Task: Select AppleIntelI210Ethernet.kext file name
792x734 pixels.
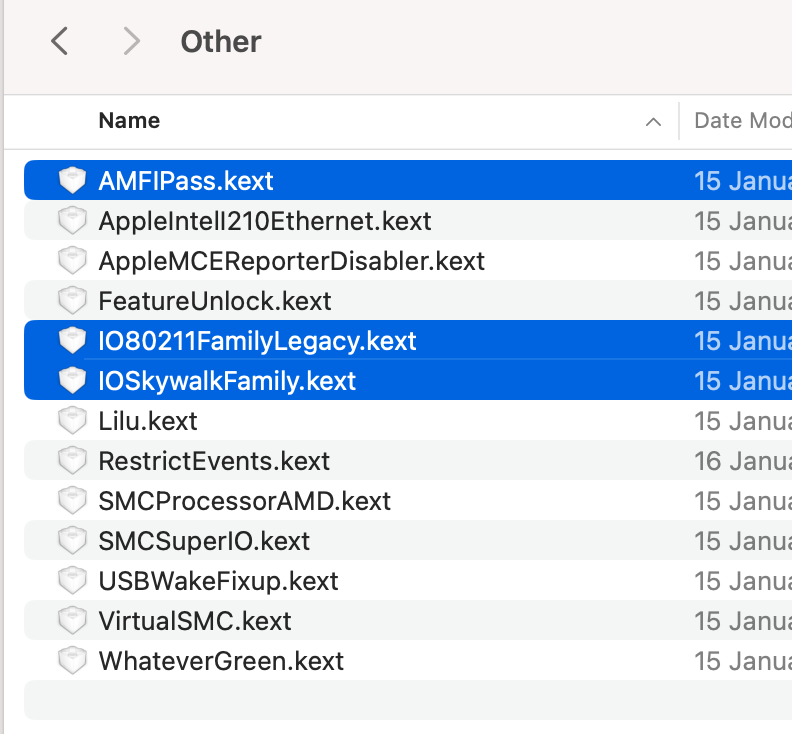Action: point(265,221)
